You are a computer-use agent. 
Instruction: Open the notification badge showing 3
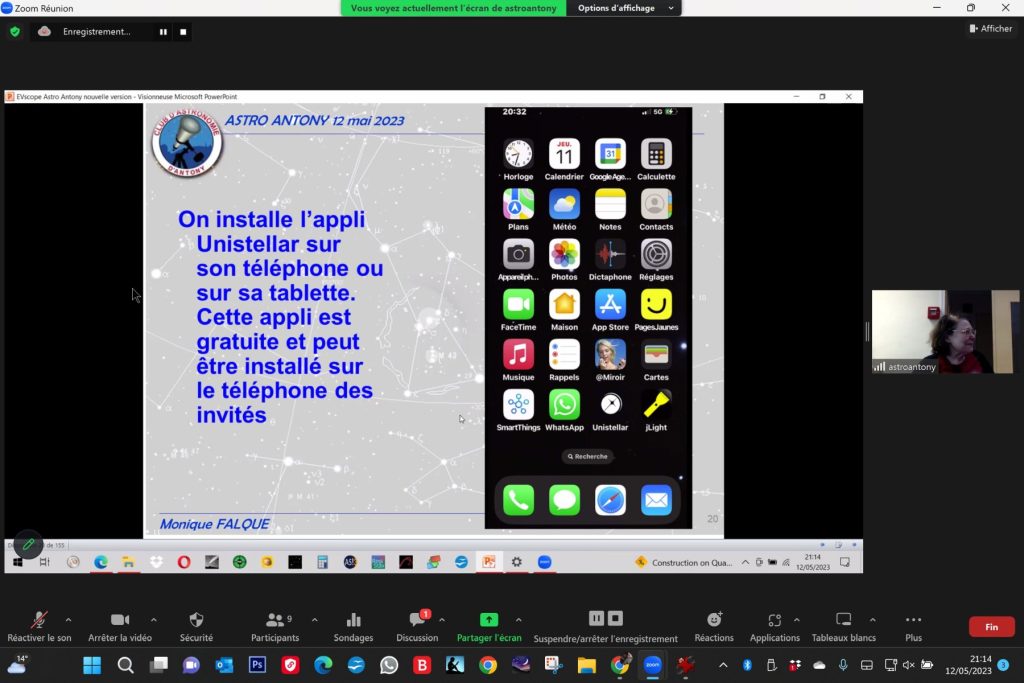(x=1004, y=665)
